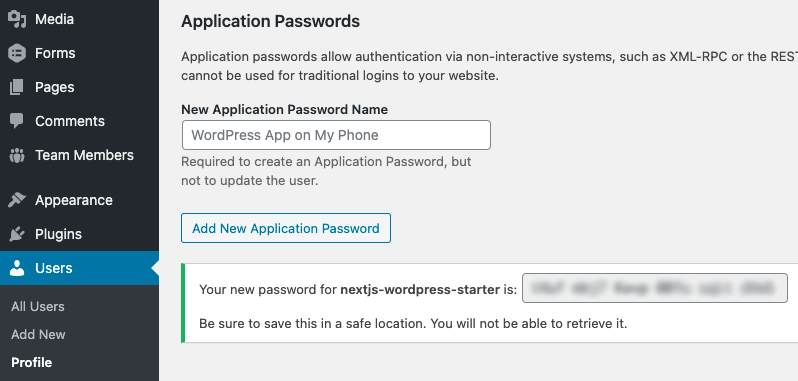Click the Comments speech bubble icon
The height and width of the screenshot is (381, 798).
17,121
